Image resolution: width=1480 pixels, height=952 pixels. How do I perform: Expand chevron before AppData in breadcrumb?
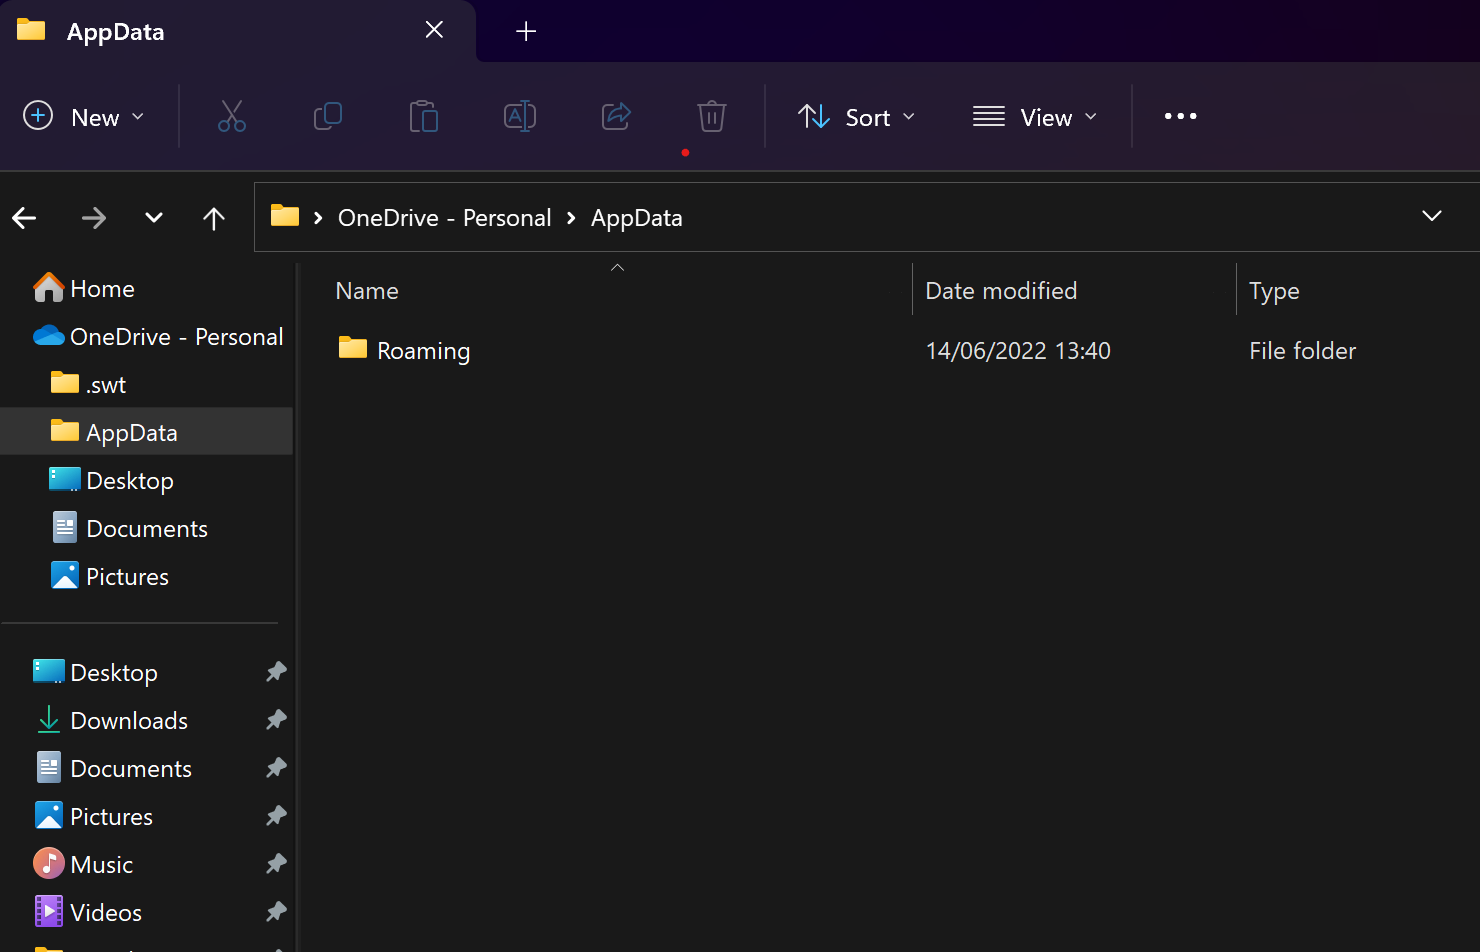(x=571, y=218)
